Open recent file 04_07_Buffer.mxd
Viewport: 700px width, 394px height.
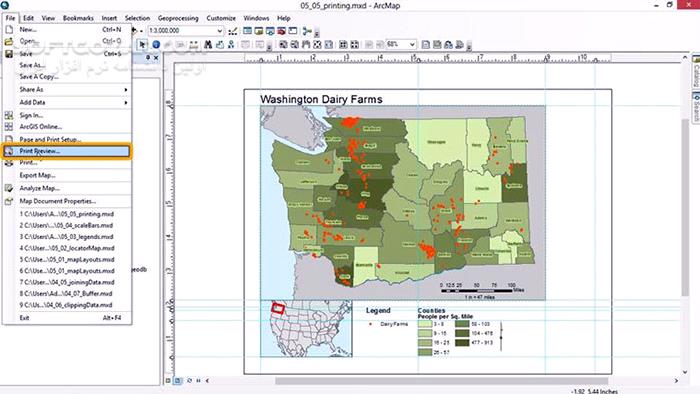[67, 294]
